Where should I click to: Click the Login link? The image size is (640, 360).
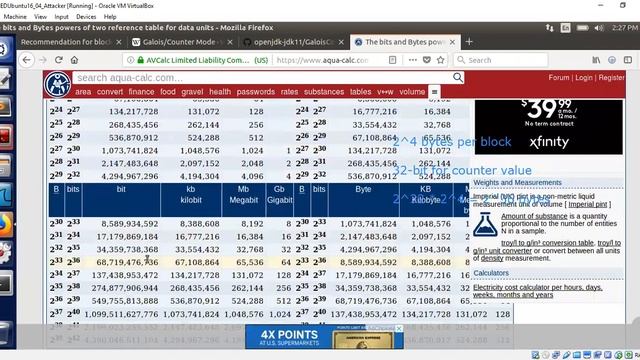[x=584, y=78]
